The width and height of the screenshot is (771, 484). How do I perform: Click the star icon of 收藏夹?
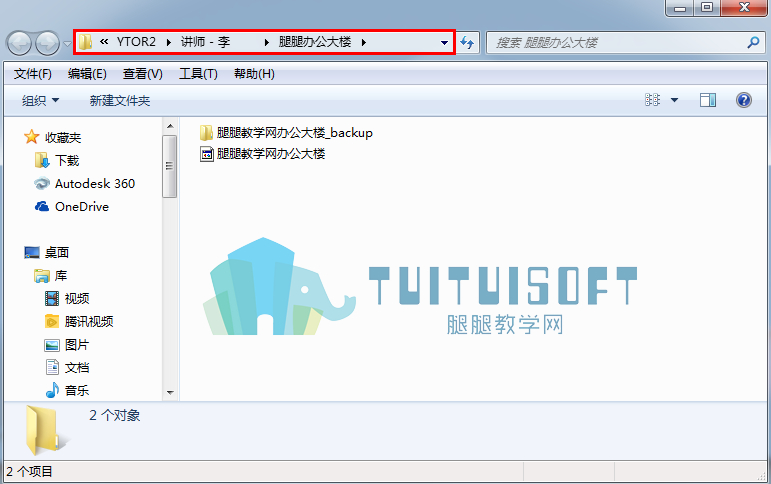[x=31, y=137]
